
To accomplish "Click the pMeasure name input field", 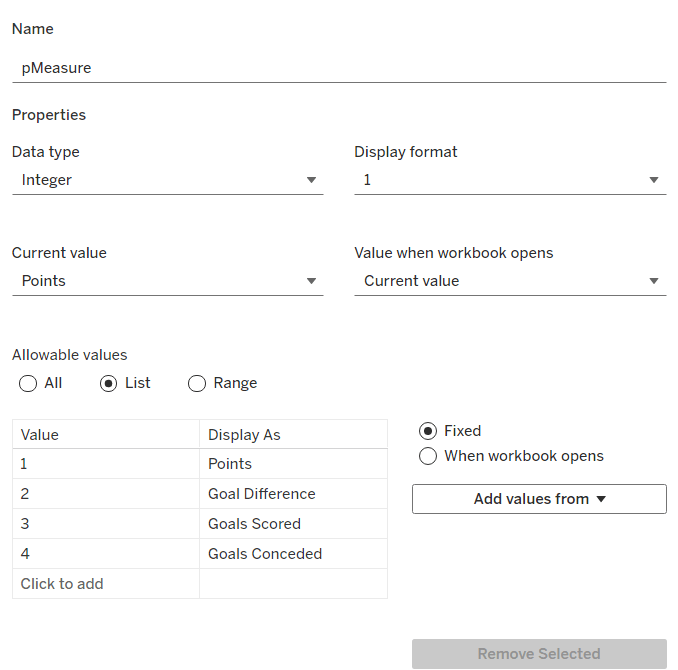I will click(338, 68).
